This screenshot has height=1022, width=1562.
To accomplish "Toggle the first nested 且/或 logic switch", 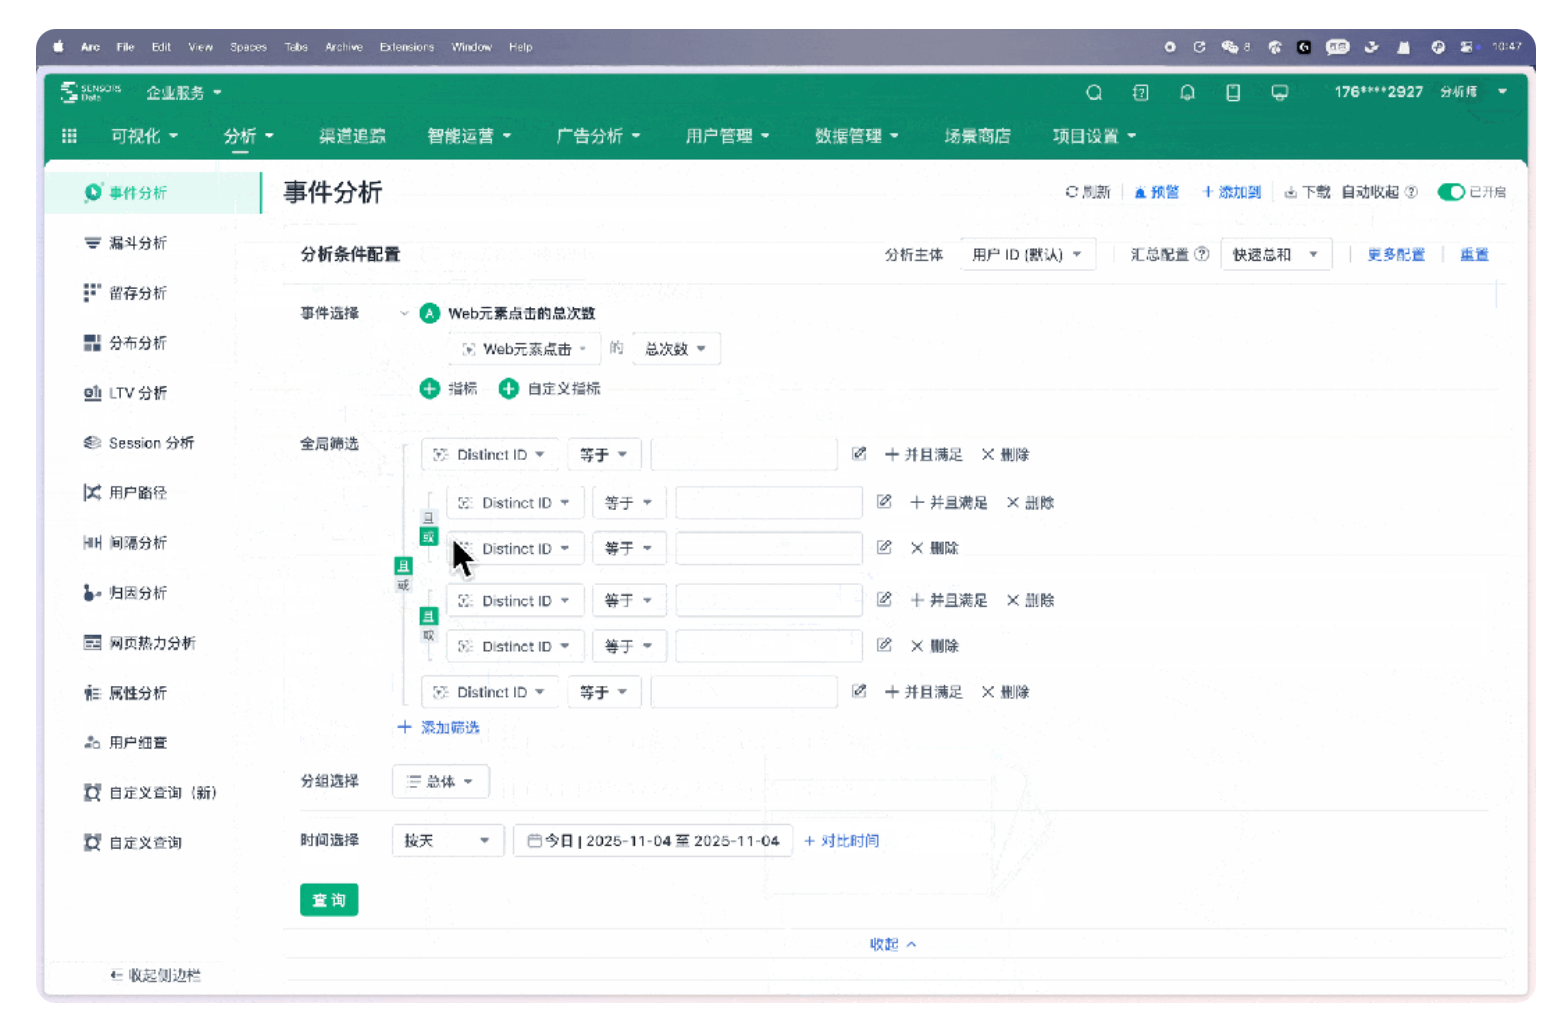I will pyautogui.click(x=429, y=527).
